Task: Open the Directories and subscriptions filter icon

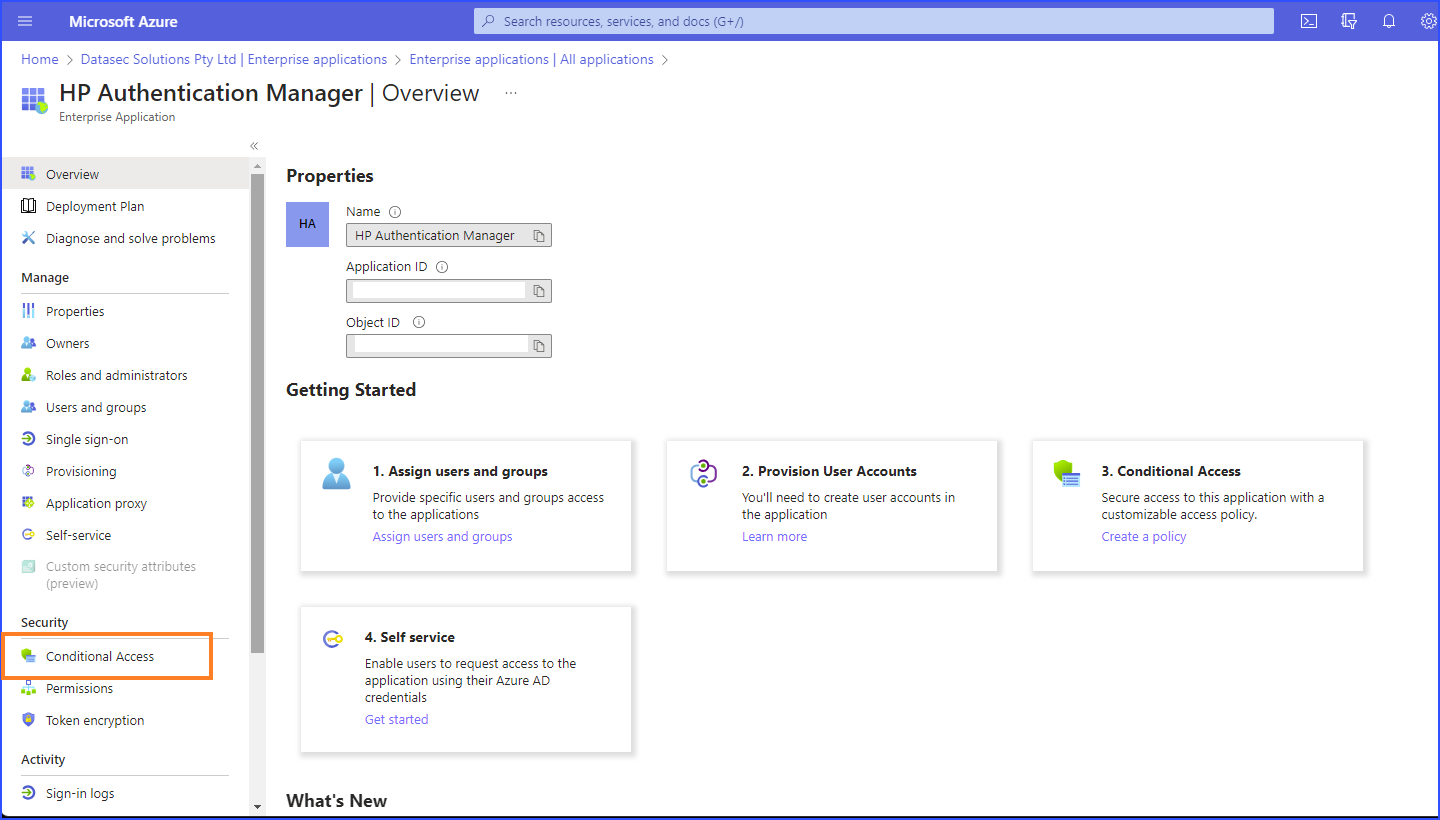Action: 1349,21
